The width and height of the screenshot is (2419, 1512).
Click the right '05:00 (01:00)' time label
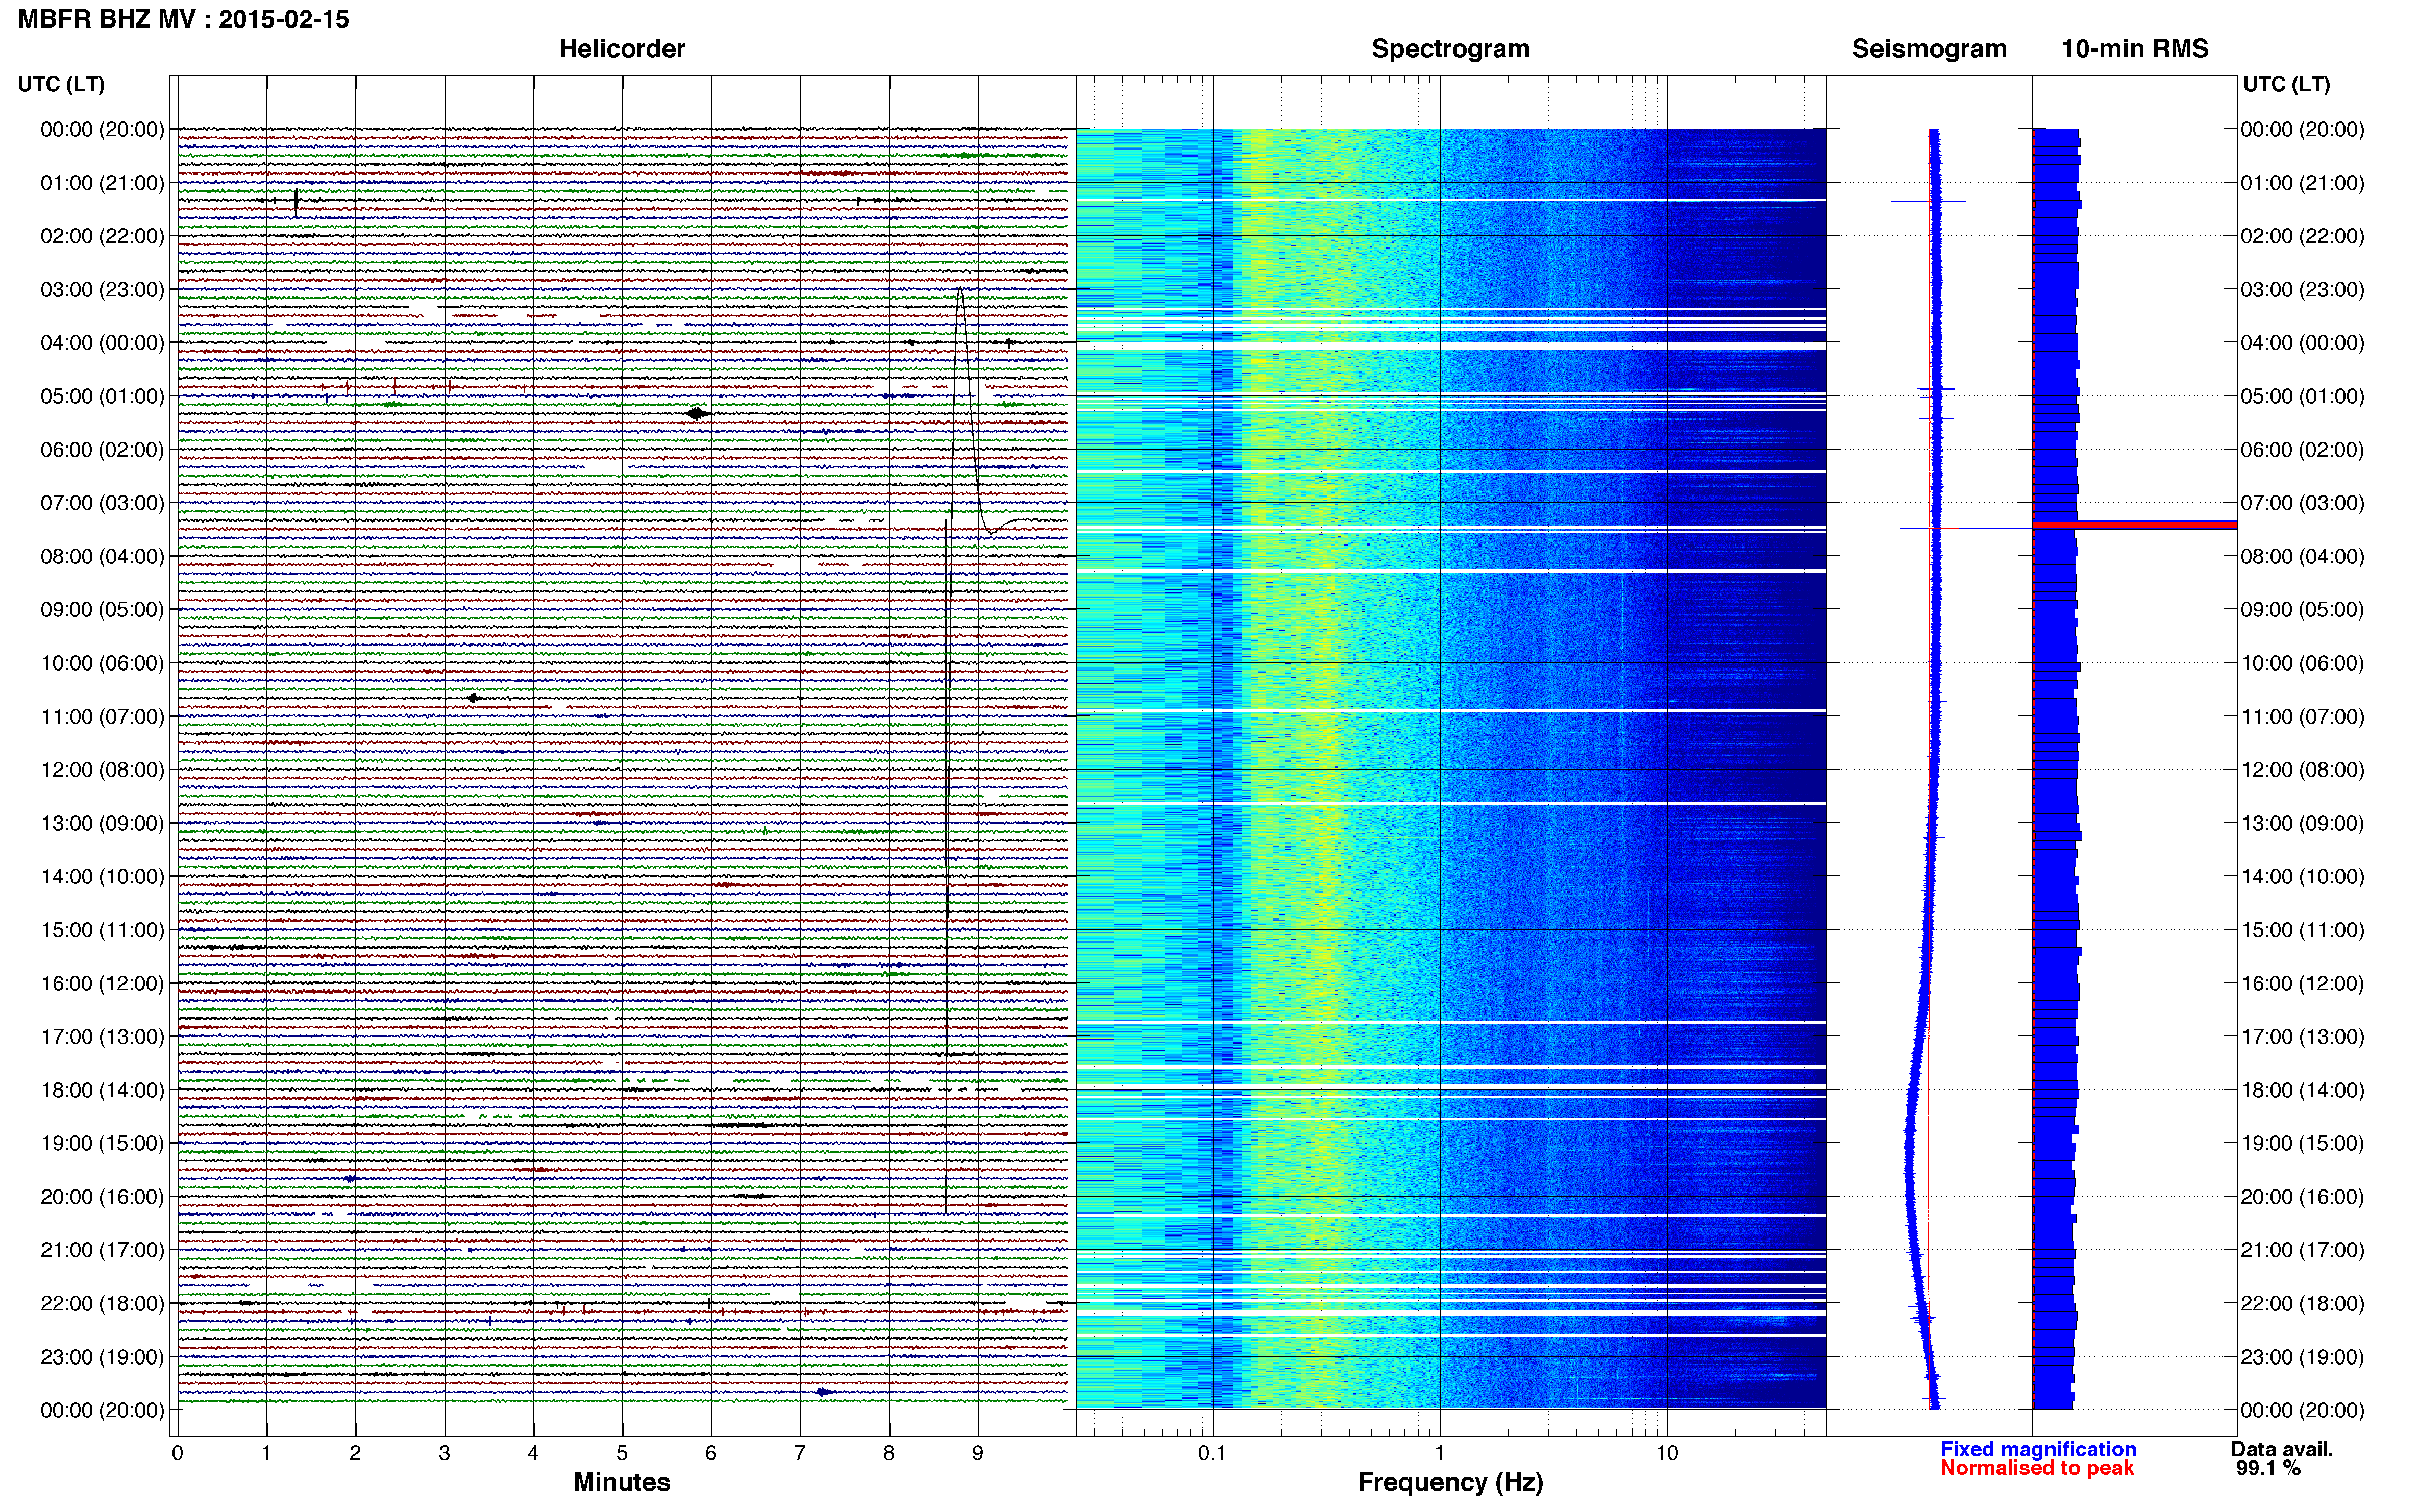coord(2302,396)
